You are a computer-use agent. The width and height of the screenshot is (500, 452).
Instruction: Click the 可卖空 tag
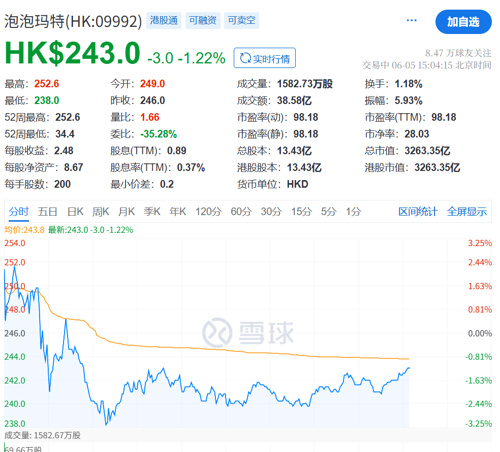[241, 21]
